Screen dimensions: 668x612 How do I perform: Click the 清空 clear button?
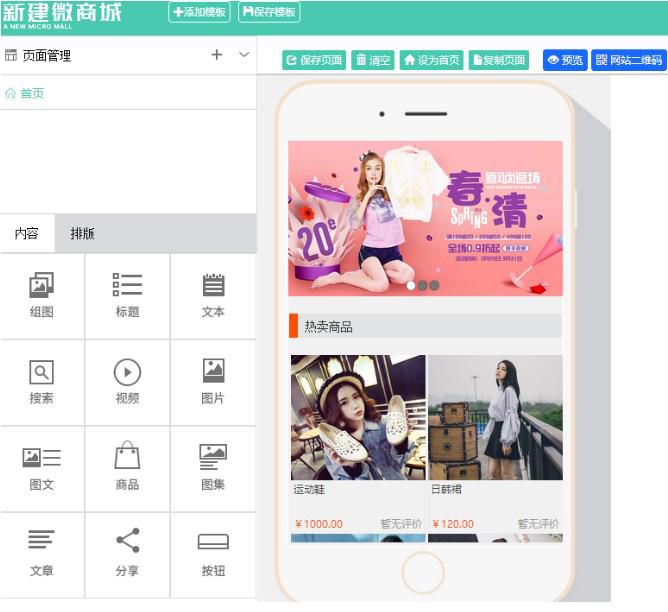tap(373, 60)
